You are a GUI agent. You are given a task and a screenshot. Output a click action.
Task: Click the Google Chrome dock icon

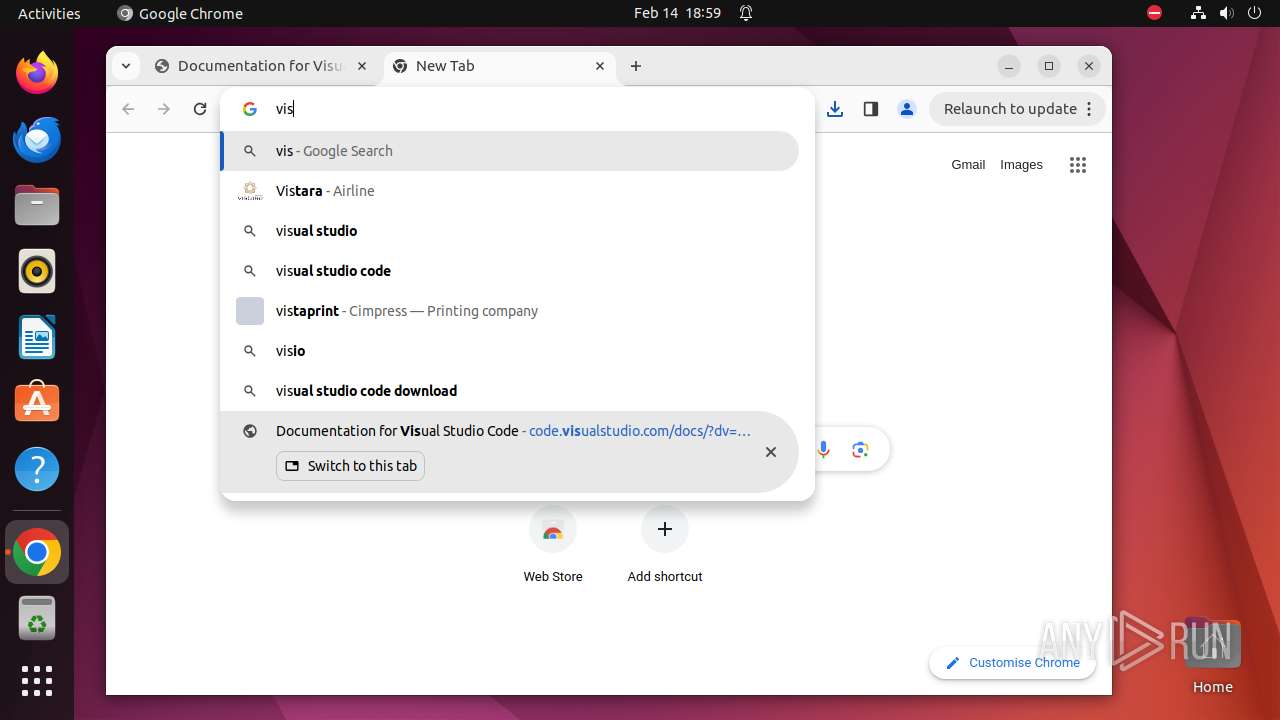click(x=37, y=552)
